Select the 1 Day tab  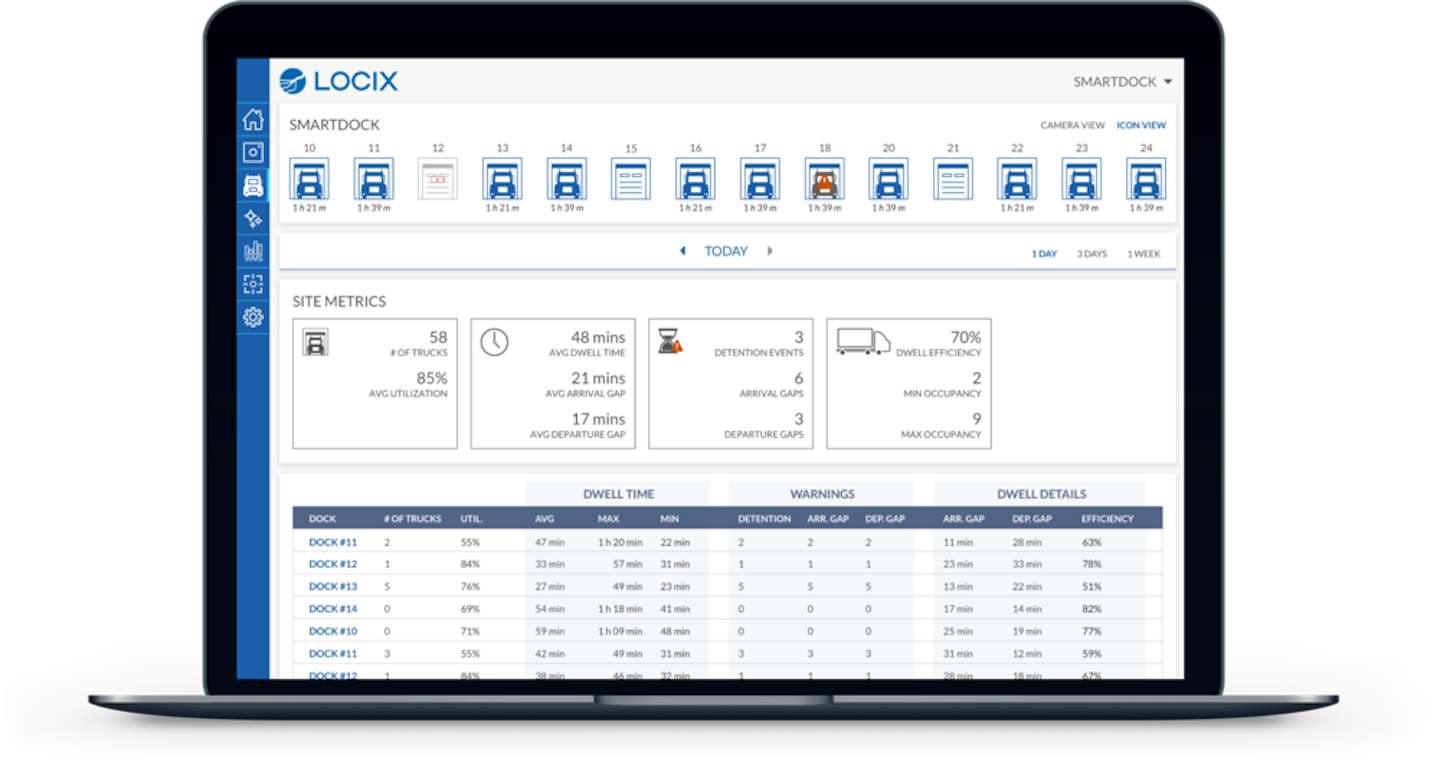click(1045, 253)
